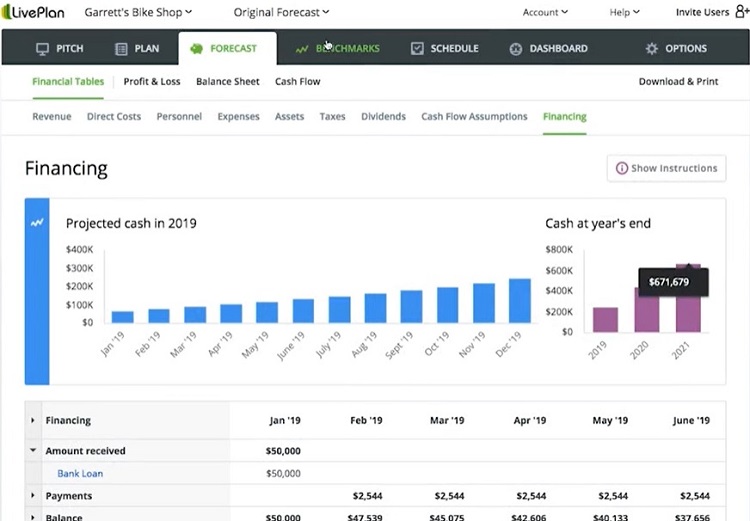This screenshot has width=750, height=521.
Task: Open the Revenue table tab
Action: (x=52, y=117)
